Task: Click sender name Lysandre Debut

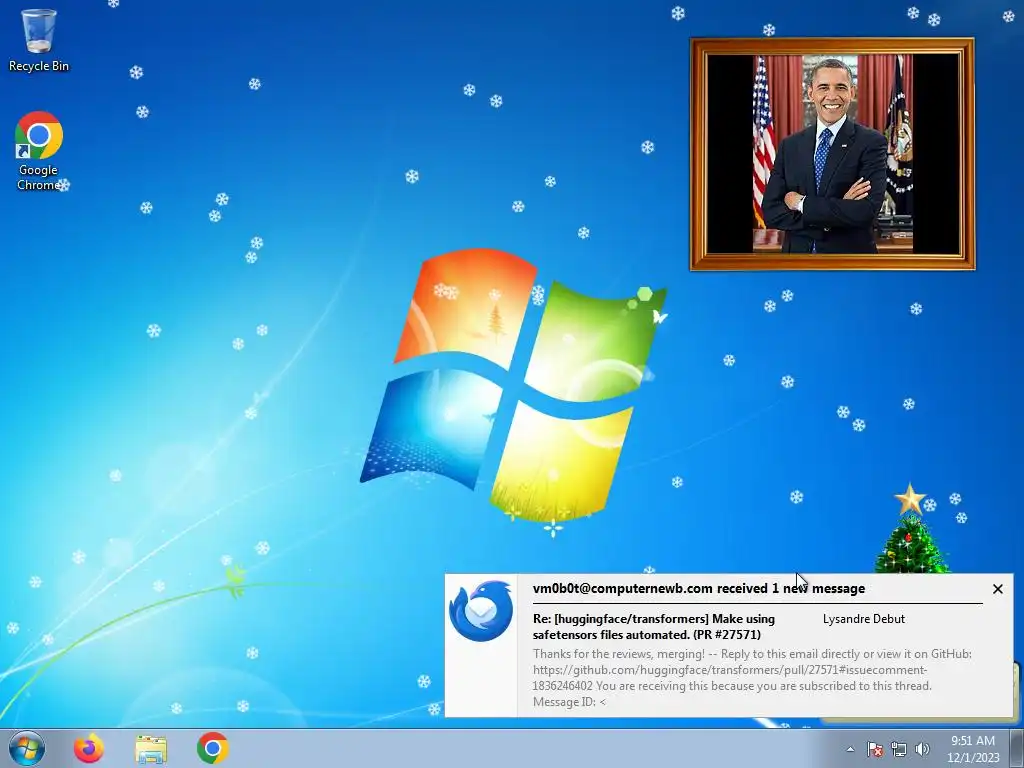Action: click(x=863, y=618)
